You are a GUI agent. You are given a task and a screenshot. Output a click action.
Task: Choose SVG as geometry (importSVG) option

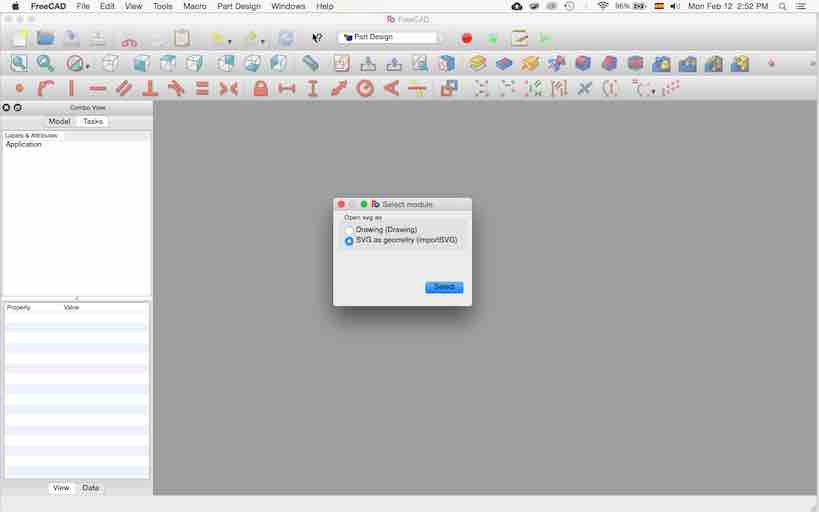tap(349, 241)
